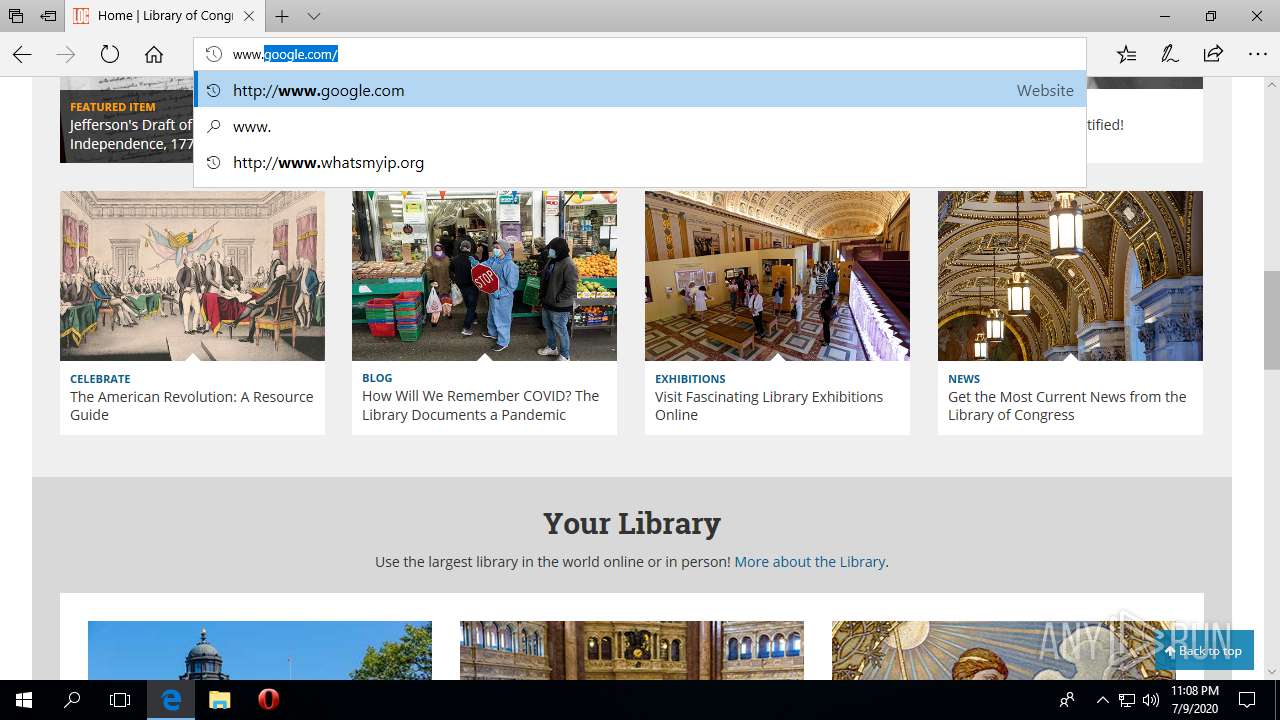
Task: Launch Opera from the taskbar
Action: (268, 700)
